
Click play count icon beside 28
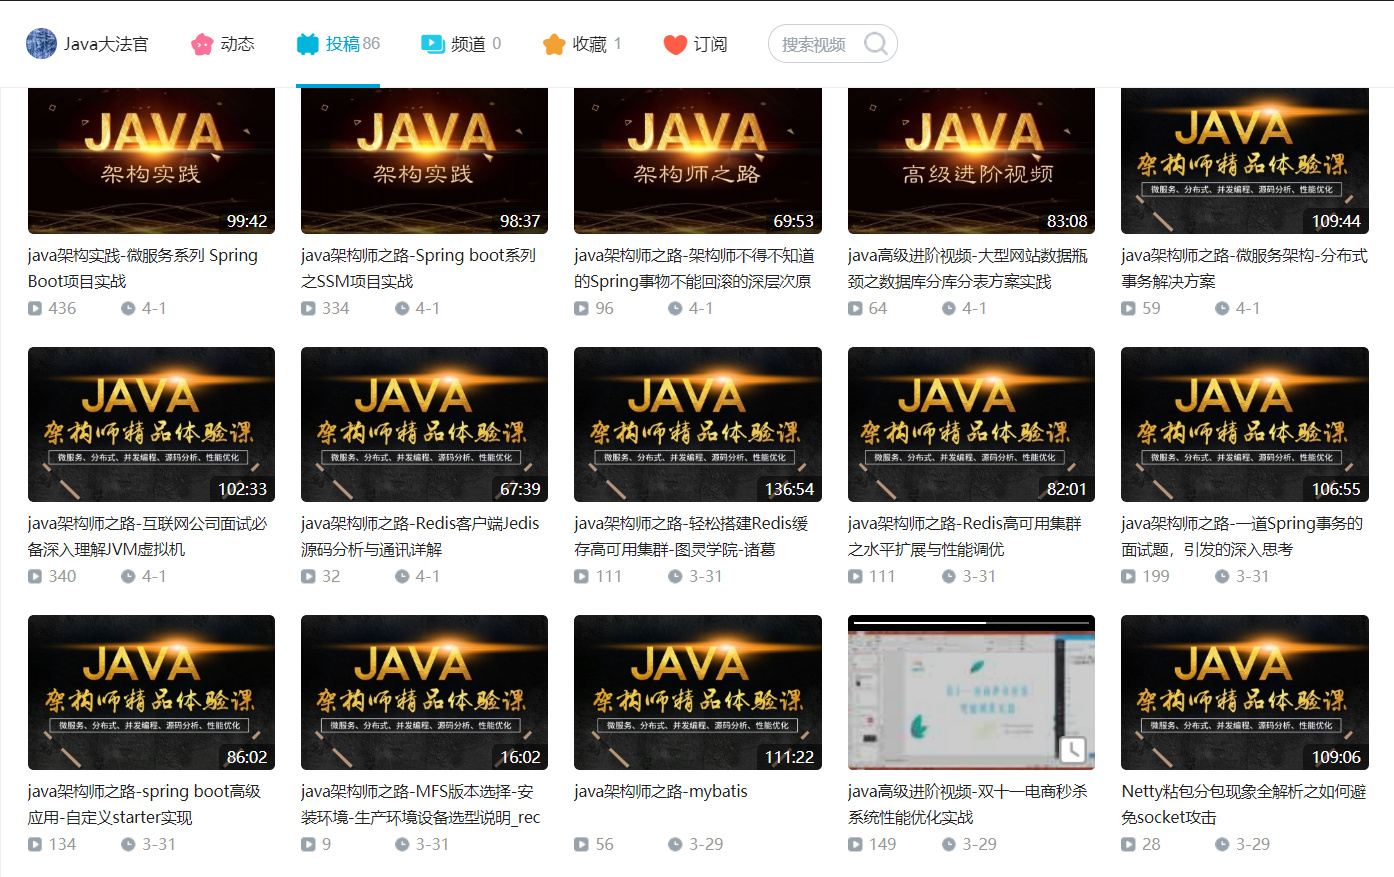pyautogui.click(x=1128, y=844)
